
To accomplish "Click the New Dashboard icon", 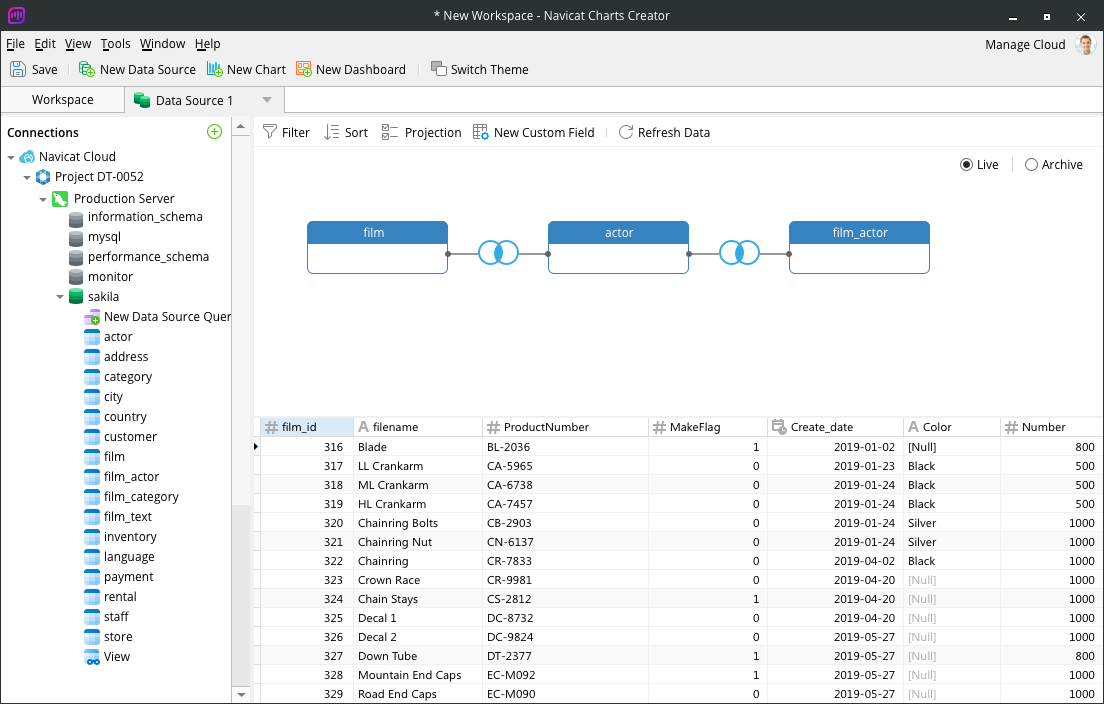I will (303, 69).
